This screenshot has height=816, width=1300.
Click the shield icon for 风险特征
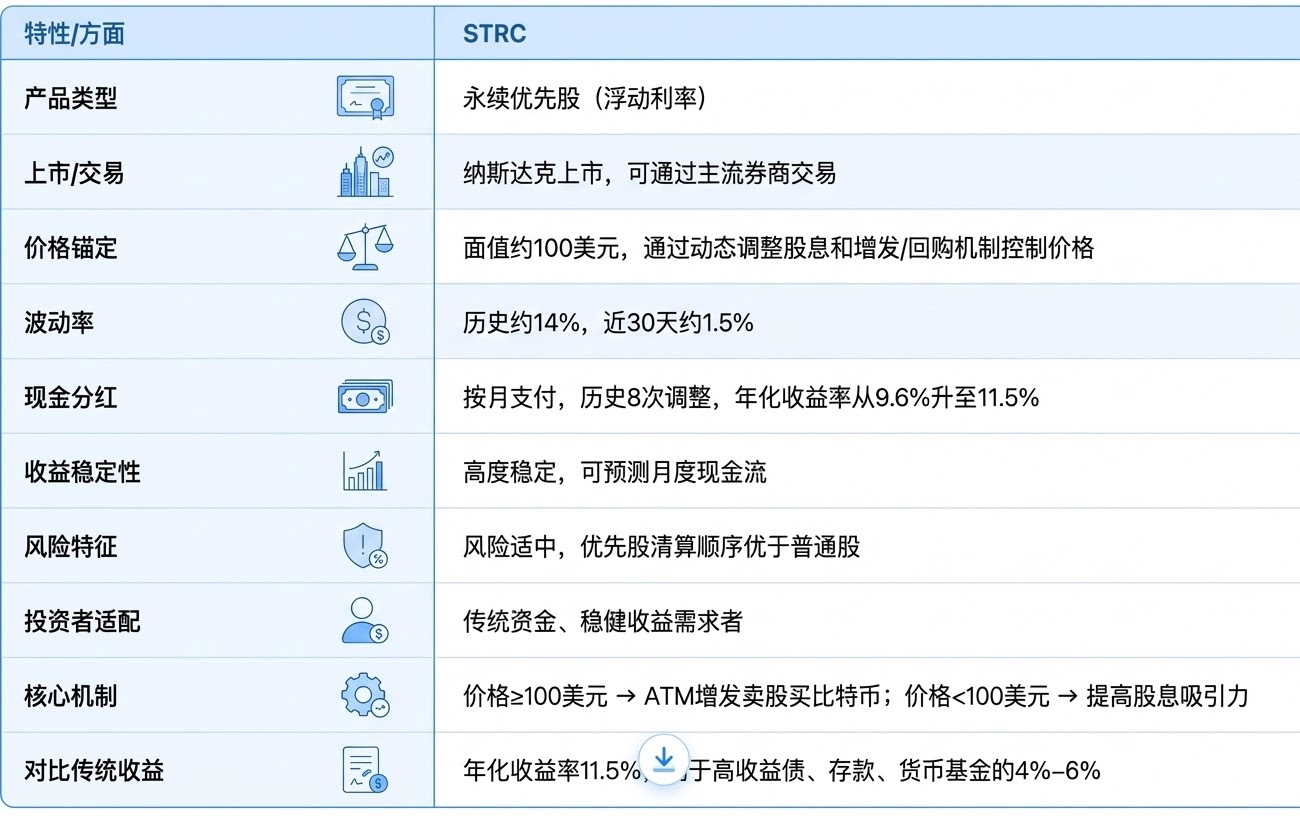point(366,546)
